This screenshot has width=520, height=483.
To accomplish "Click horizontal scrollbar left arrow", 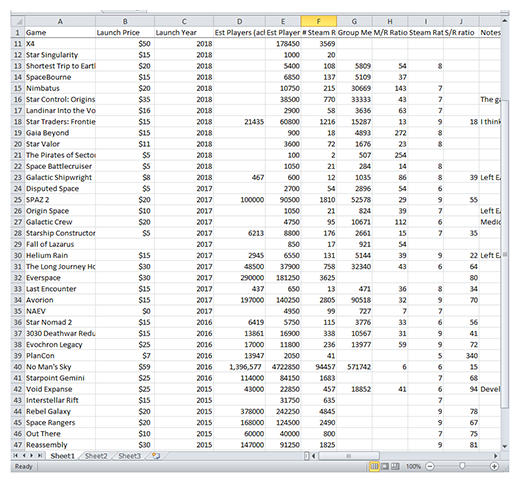I will [x=313, y=456].
